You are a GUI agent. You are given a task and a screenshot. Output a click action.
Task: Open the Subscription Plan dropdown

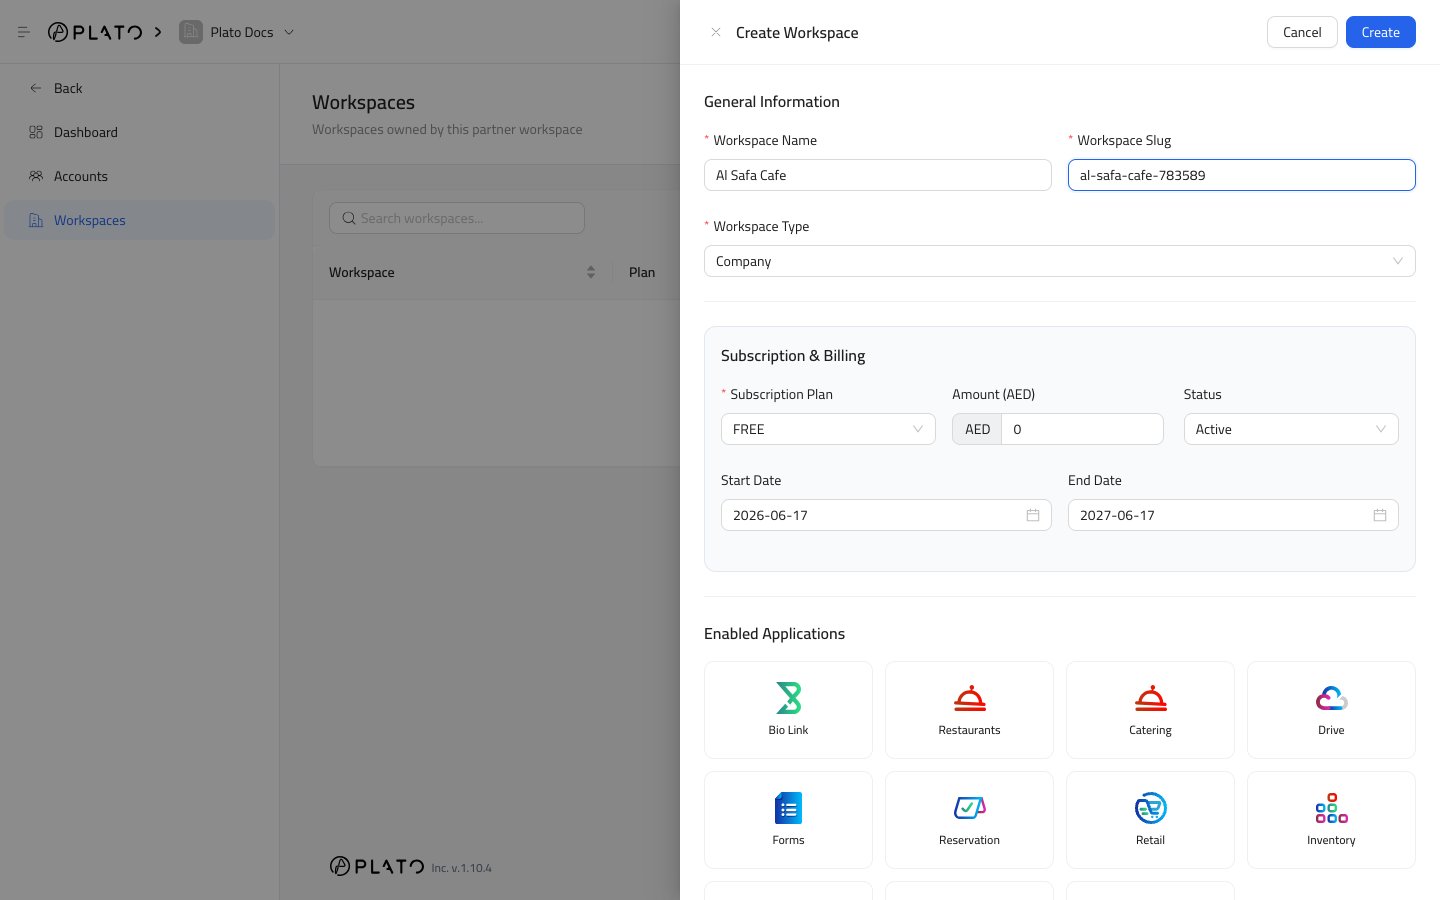pyautogui.click(x=828, y=429)
